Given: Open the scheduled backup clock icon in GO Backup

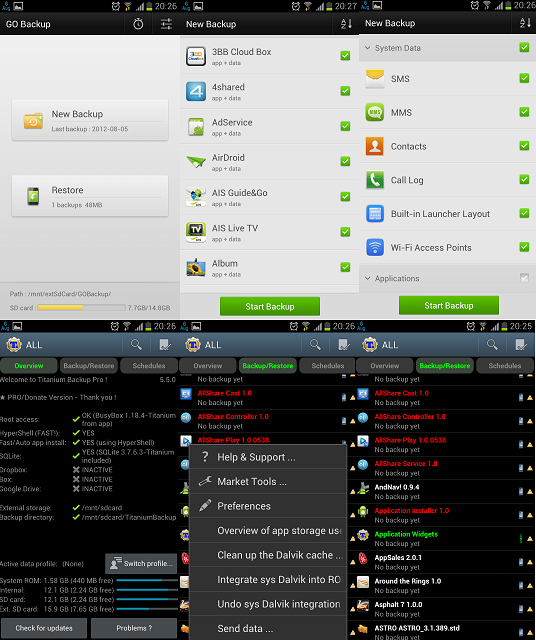Looking at the screenshot, I should [138, 24].
